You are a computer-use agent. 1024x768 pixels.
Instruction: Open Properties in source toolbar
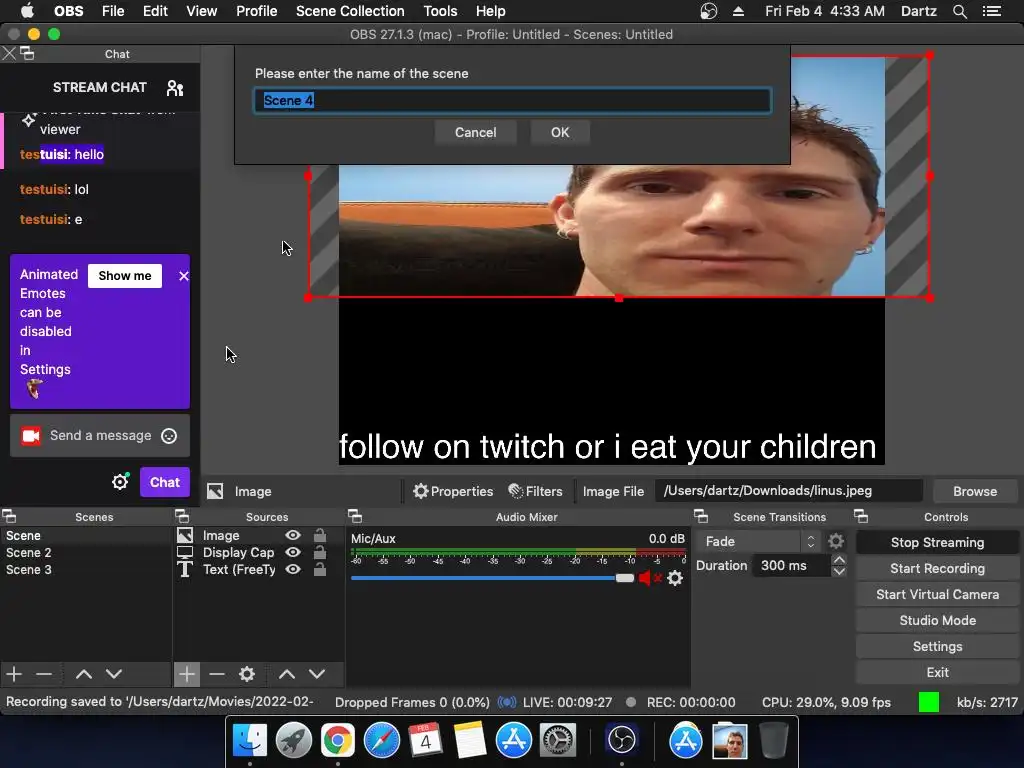453,491
